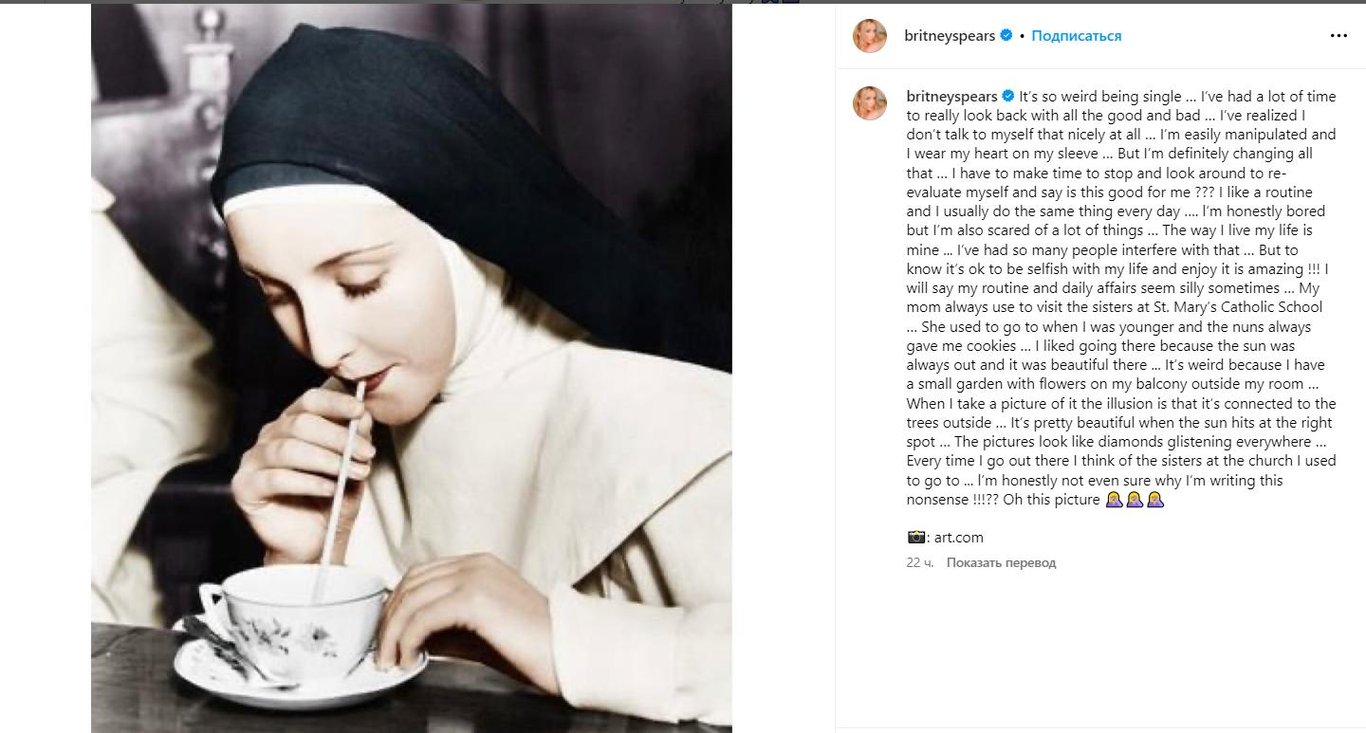Show translation with Показать перевод
Screen dimensions: 1366x733
[x=1001, y=563]
